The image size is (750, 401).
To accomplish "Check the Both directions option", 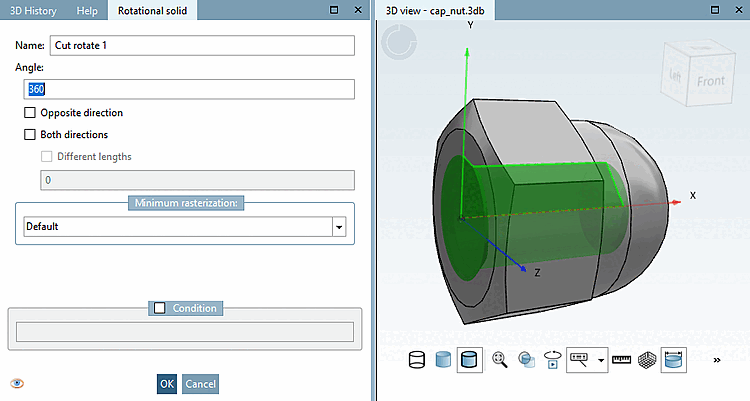I will pos(29,134).
